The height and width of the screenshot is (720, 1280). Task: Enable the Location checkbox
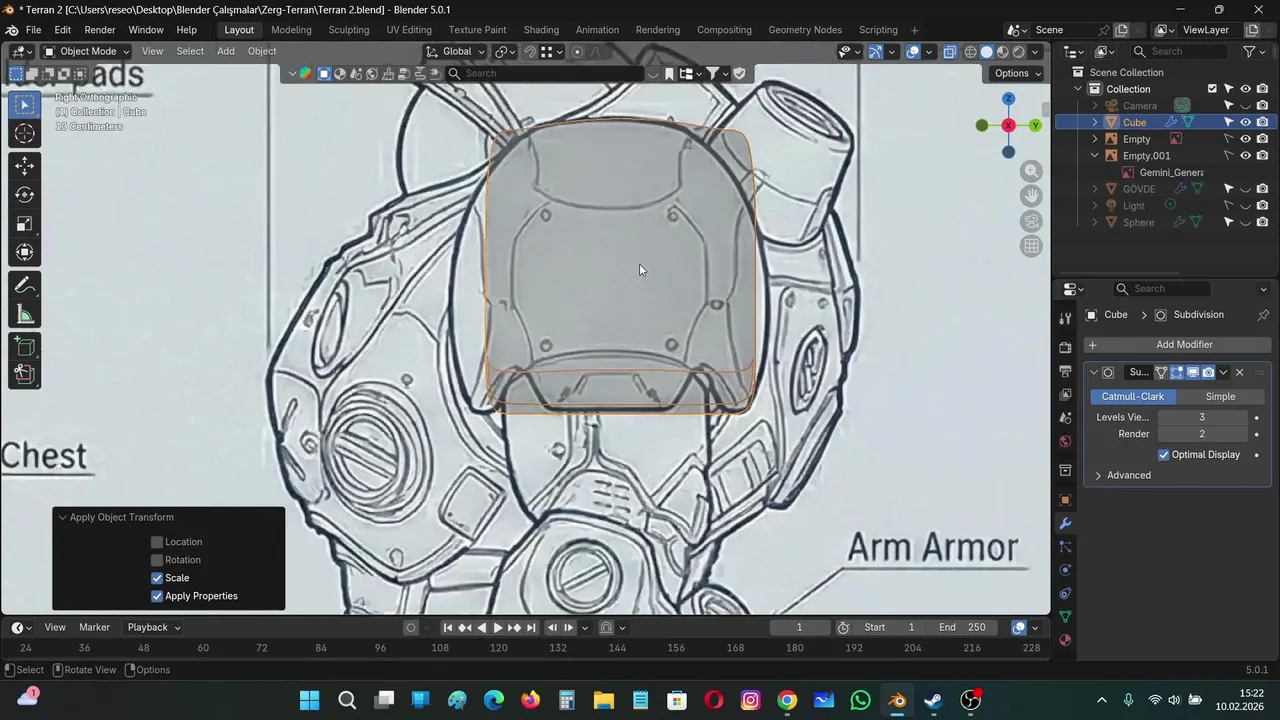coord(157,542)
